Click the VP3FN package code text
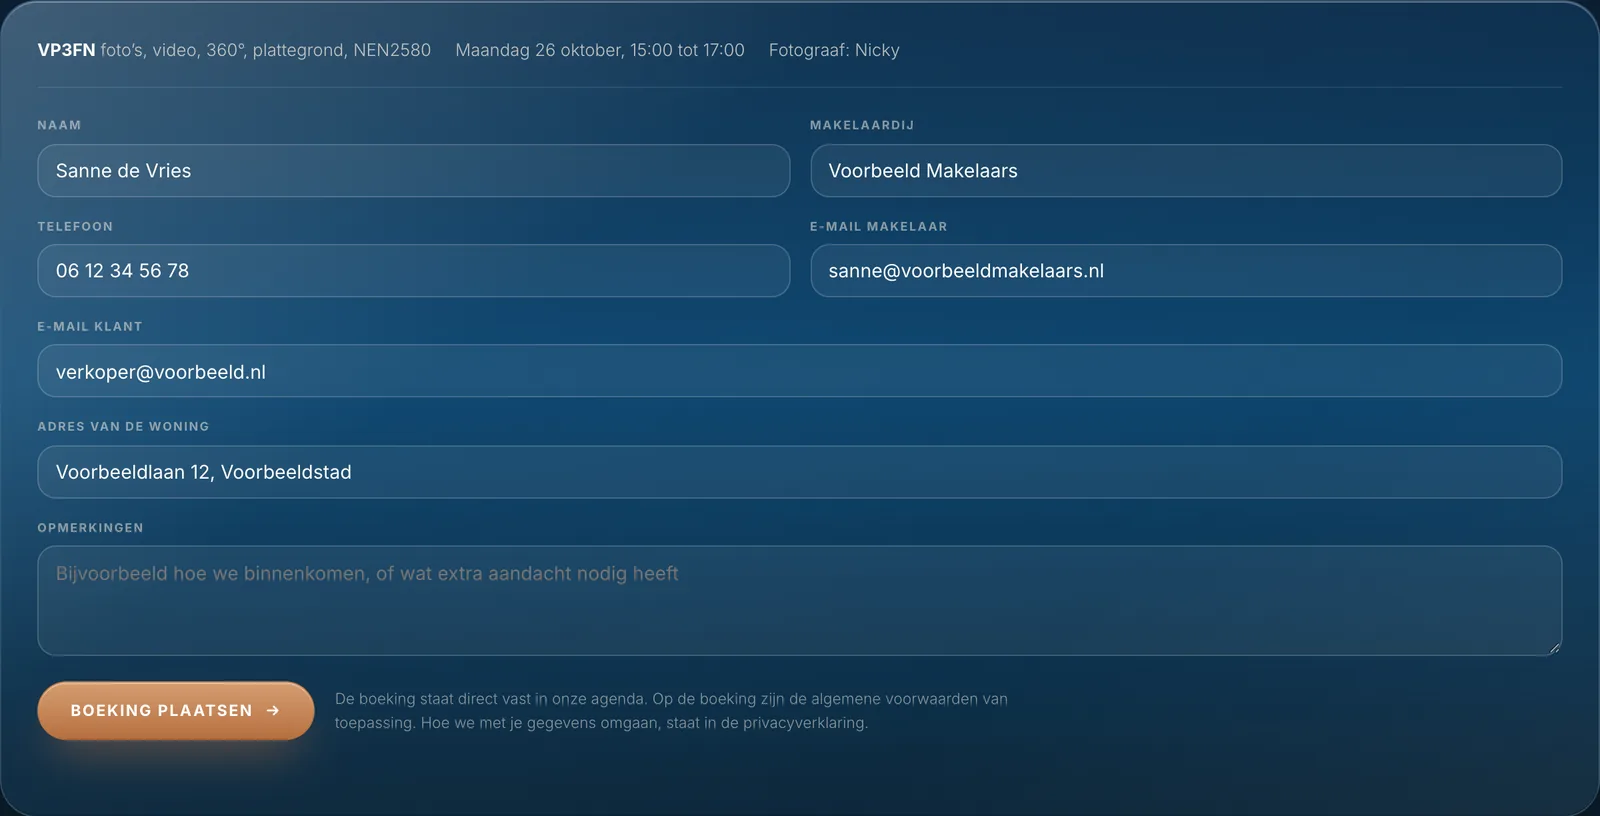 point(66,50)
